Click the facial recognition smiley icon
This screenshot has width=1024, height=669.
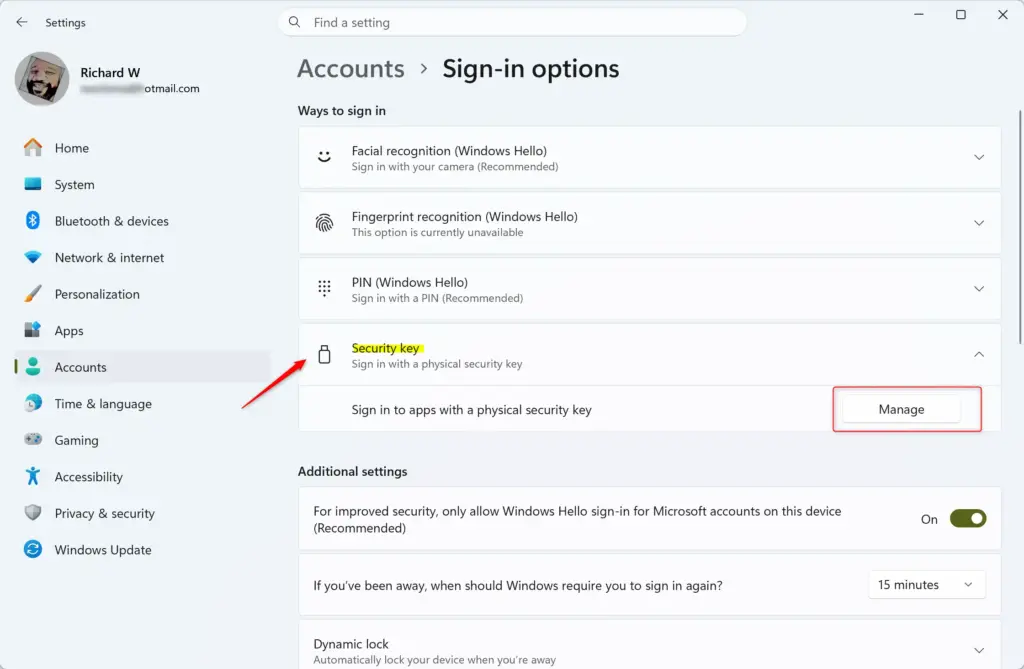pos(324,157)
